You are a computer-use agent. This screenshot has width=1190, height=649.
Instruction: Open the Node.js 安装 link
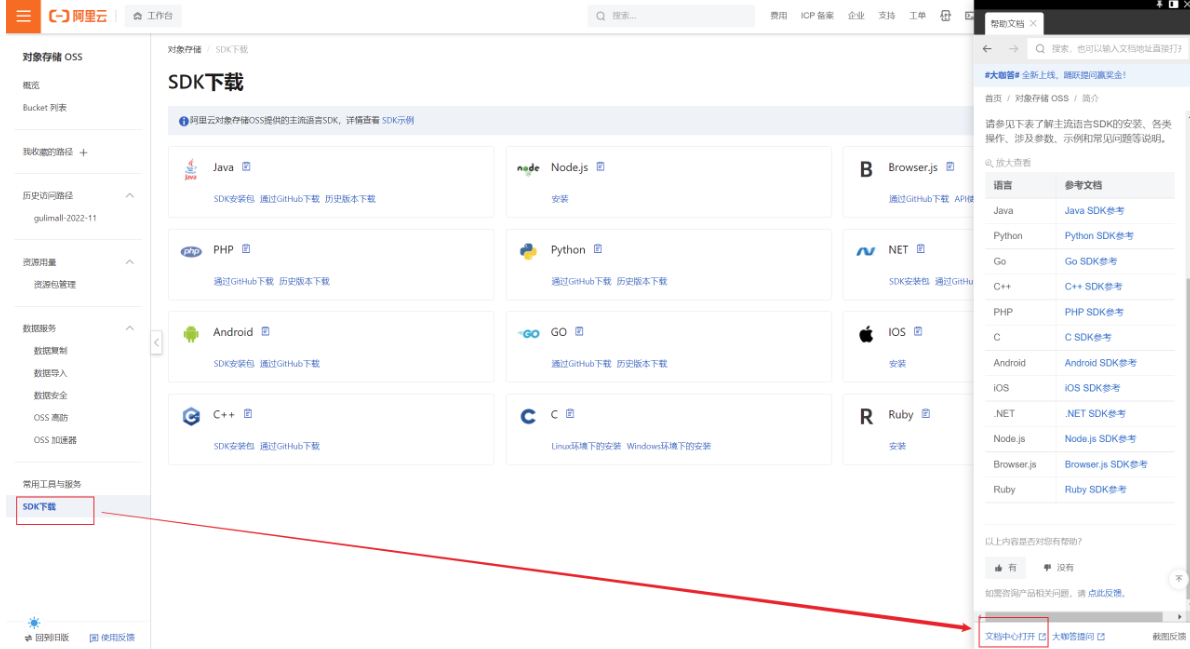559,199
